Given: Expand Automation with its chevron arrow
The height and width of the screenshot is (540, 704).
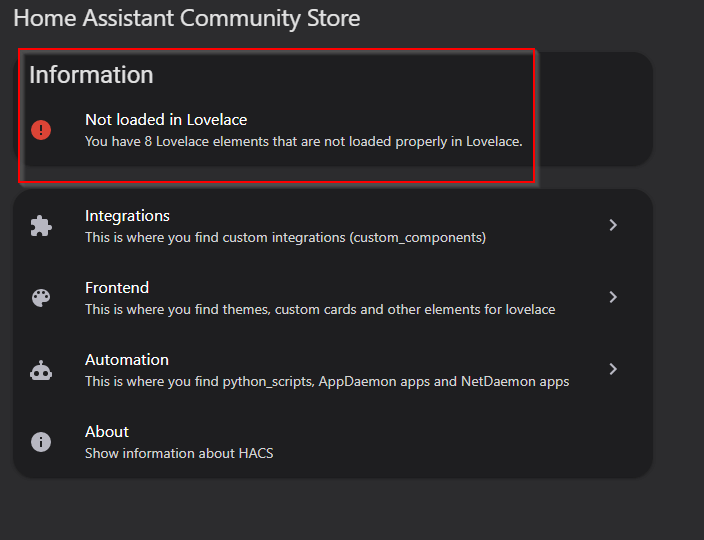Looking at the screenshot, I should coord(613,369).
